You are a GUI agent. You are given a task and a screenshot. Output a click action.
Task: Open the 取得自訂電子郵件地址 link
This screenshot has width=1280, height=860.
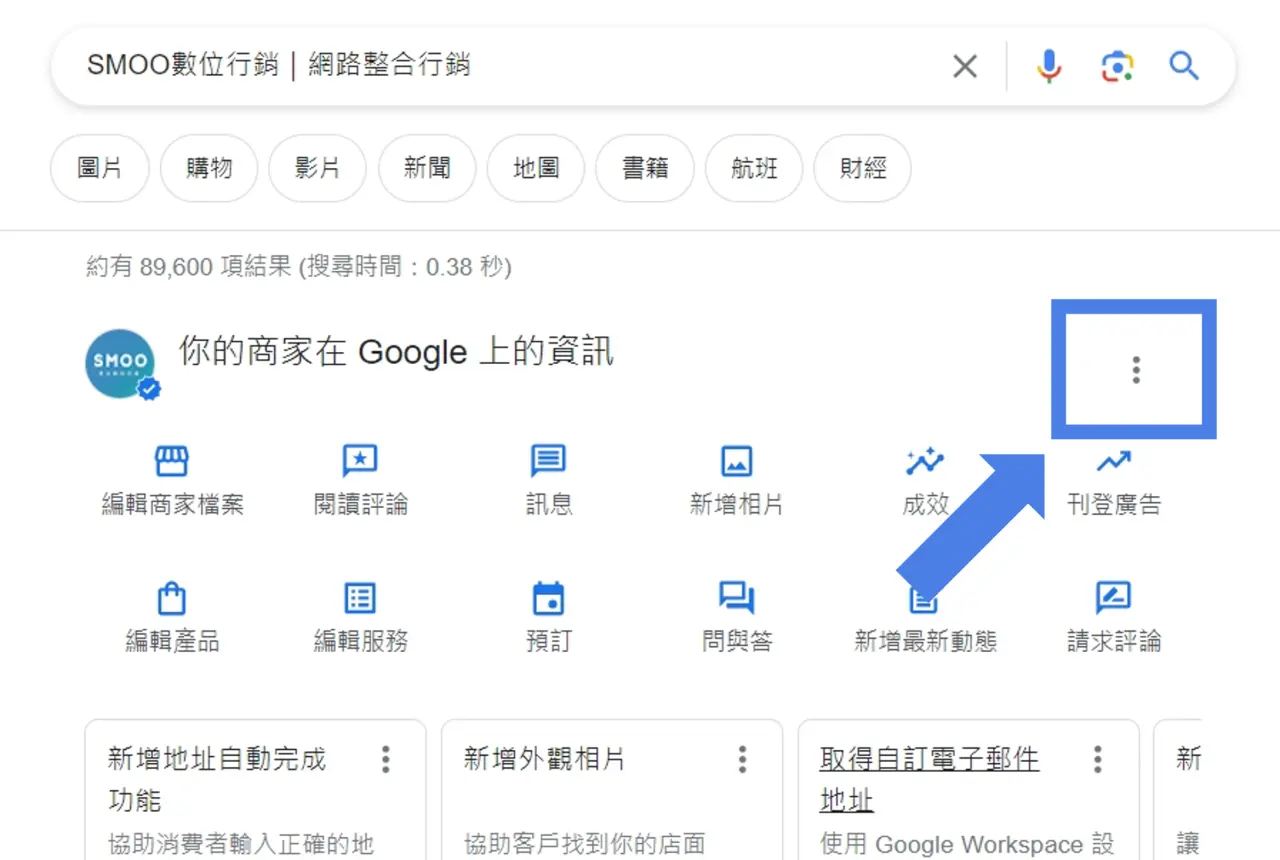[929, 780]
